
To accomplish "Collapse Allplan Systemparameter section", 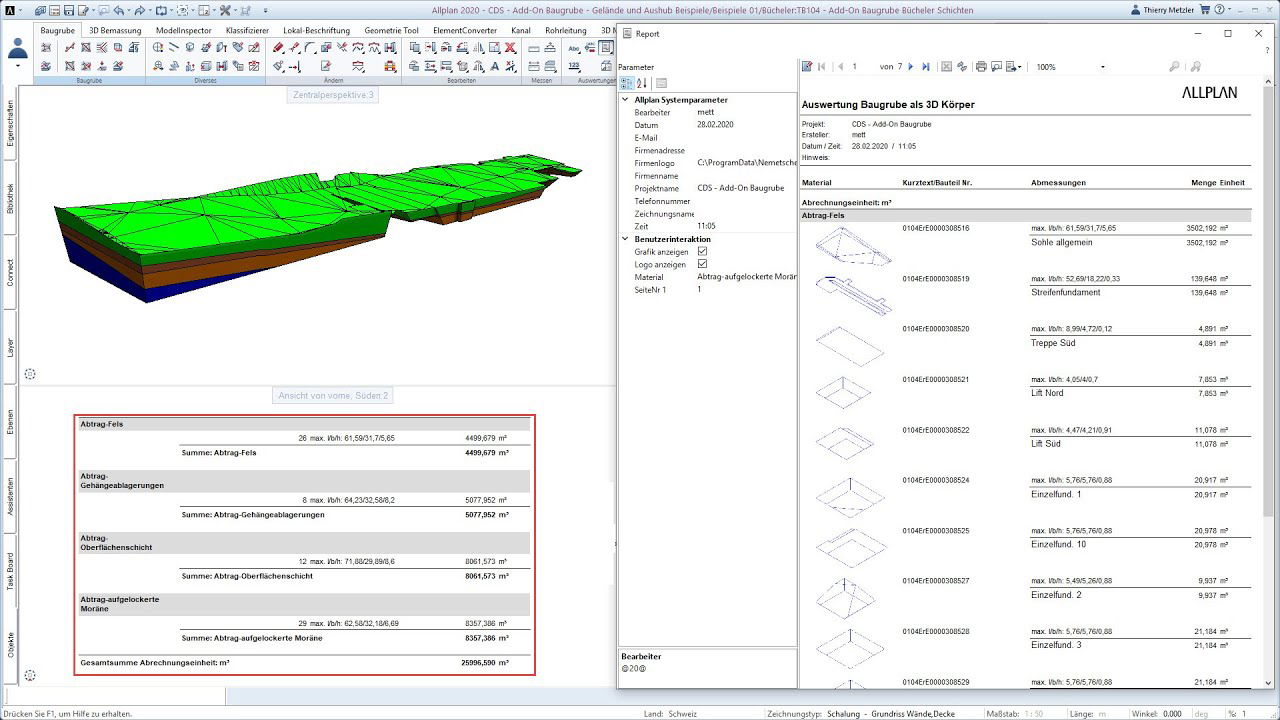I will pos(626,100).
